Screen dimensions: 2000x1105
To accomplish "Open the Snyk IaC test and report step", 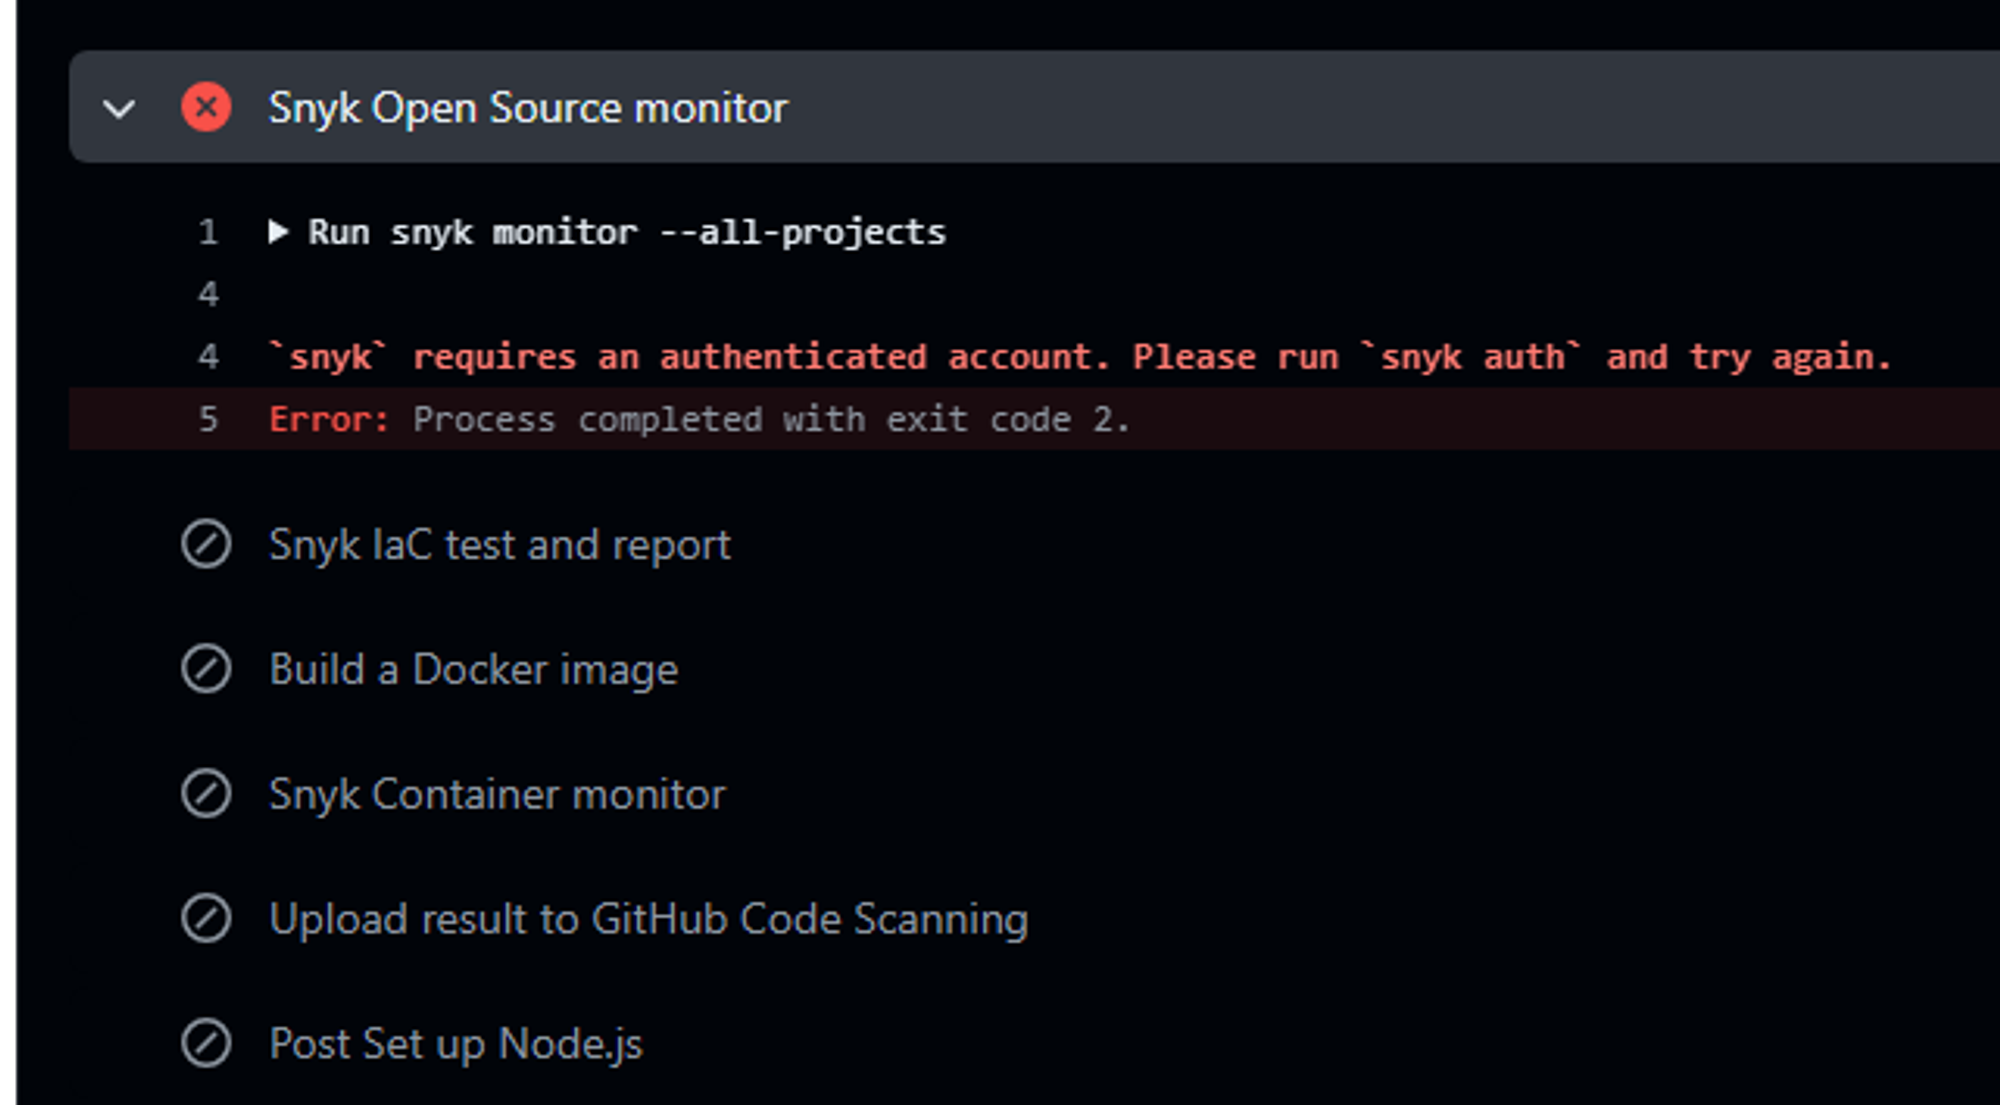I will (499, 545).
